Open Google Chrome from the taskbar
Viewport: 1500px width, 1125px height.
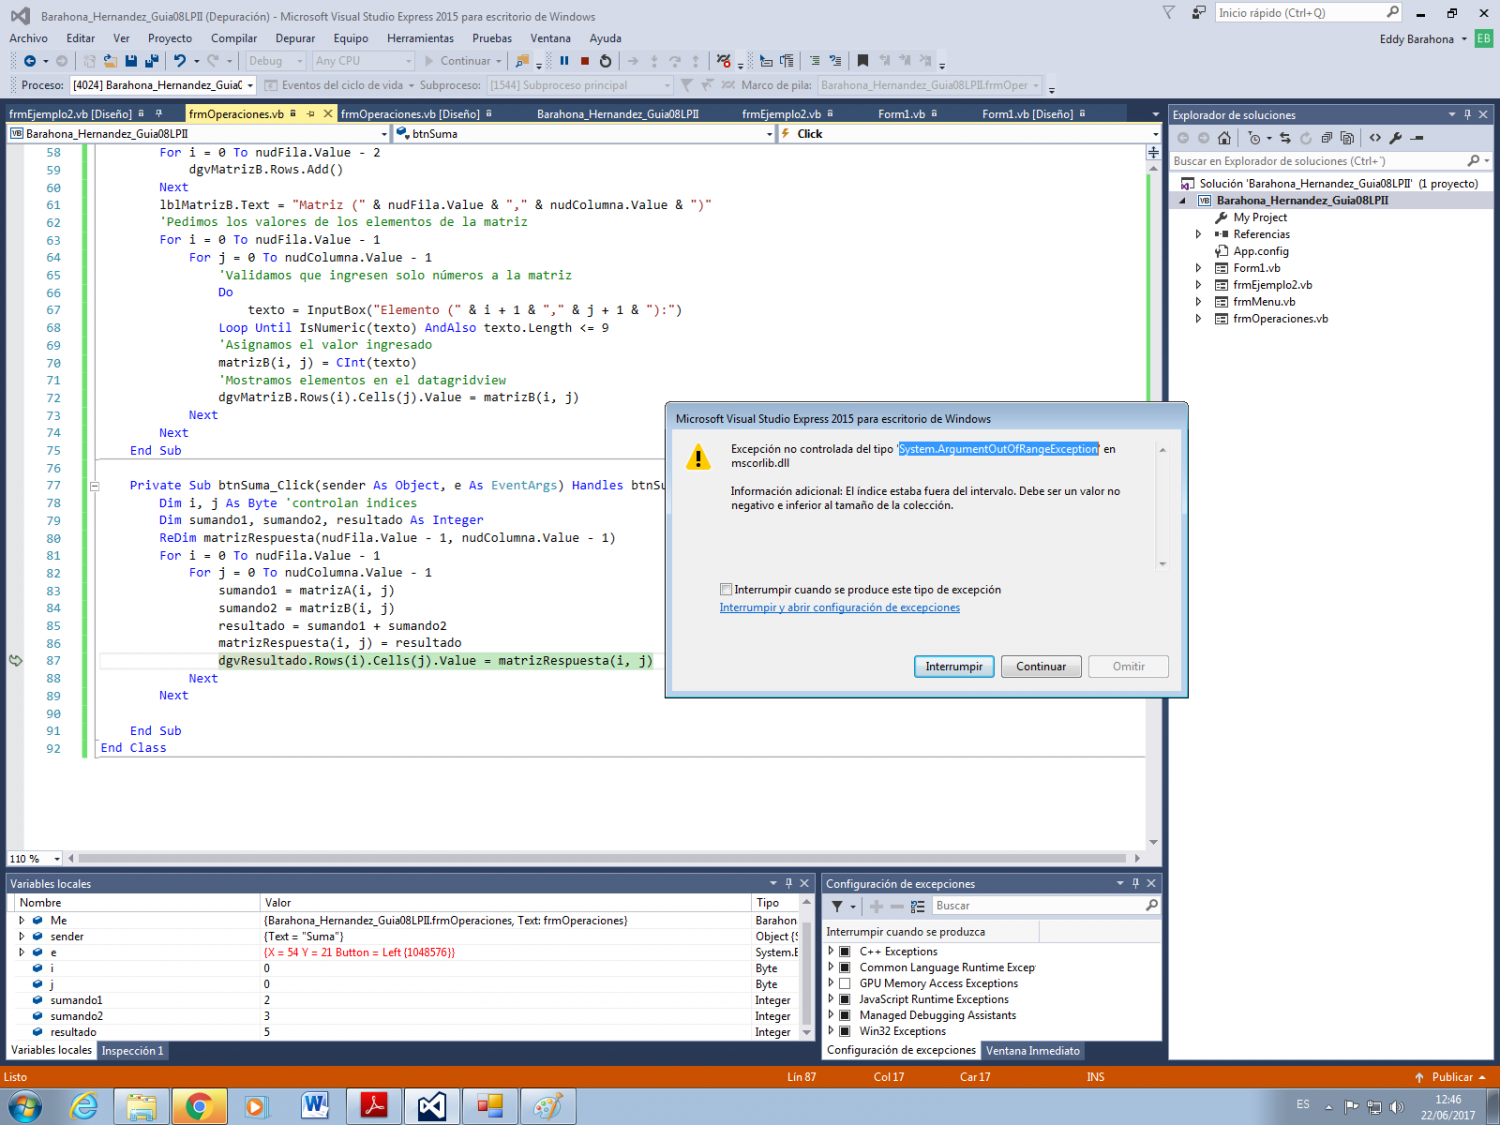(198, 1106)
